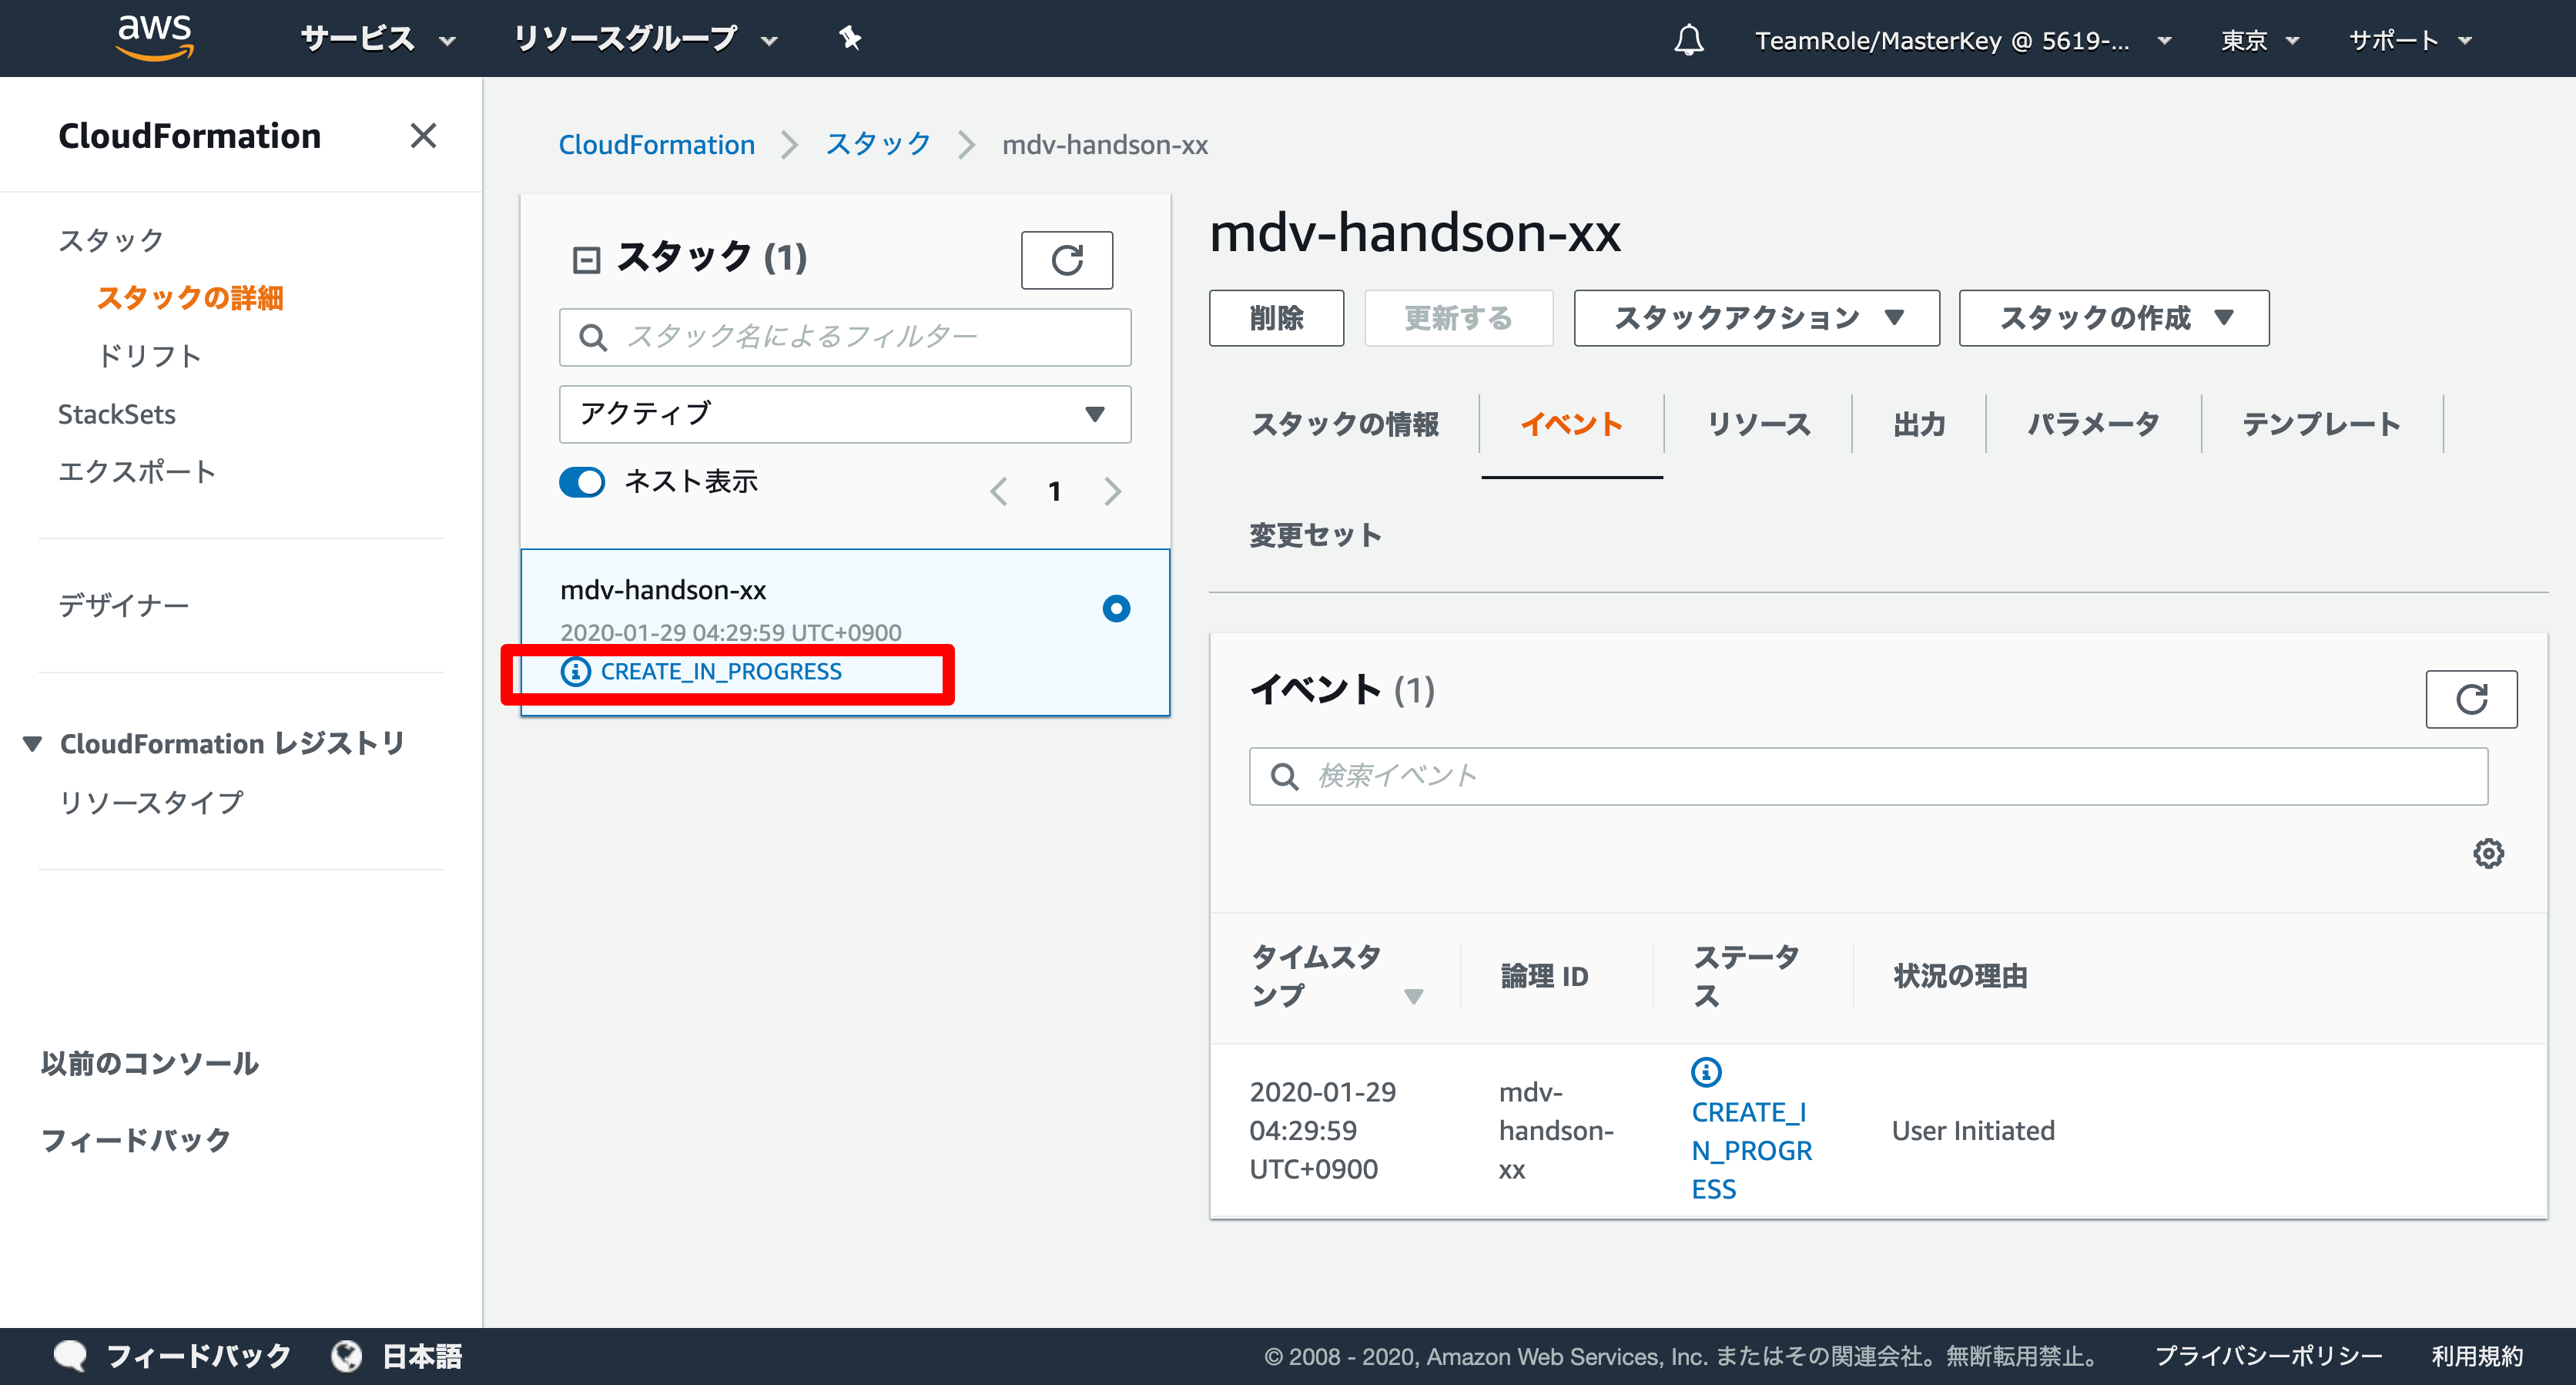Screen dimensions: 2576x1385
Task: Go to previous stack list page
Action: pyautogui.click(x=998, y=491)
